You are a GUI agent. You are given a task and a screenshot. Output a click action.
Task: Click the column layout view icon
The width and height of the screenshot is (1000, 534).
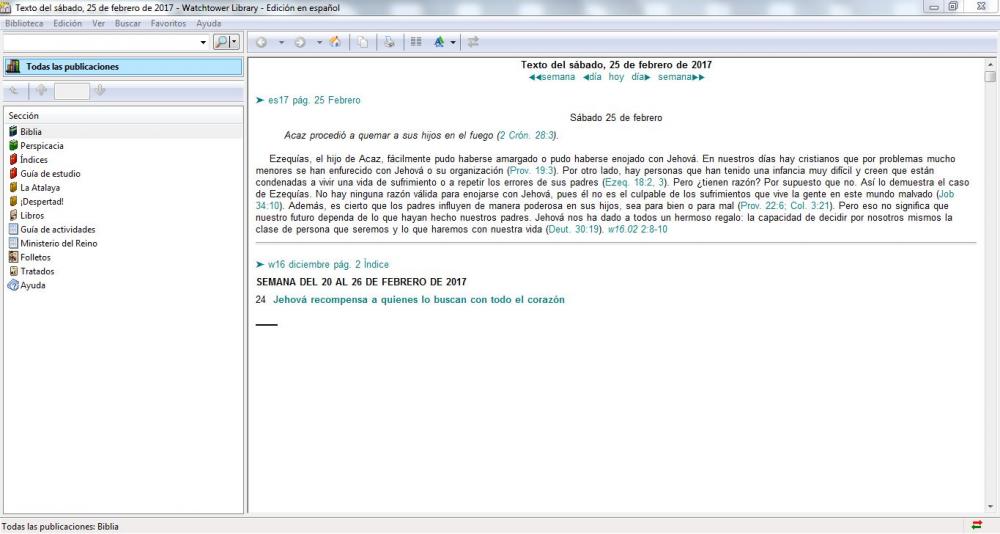tap(416, 42)
